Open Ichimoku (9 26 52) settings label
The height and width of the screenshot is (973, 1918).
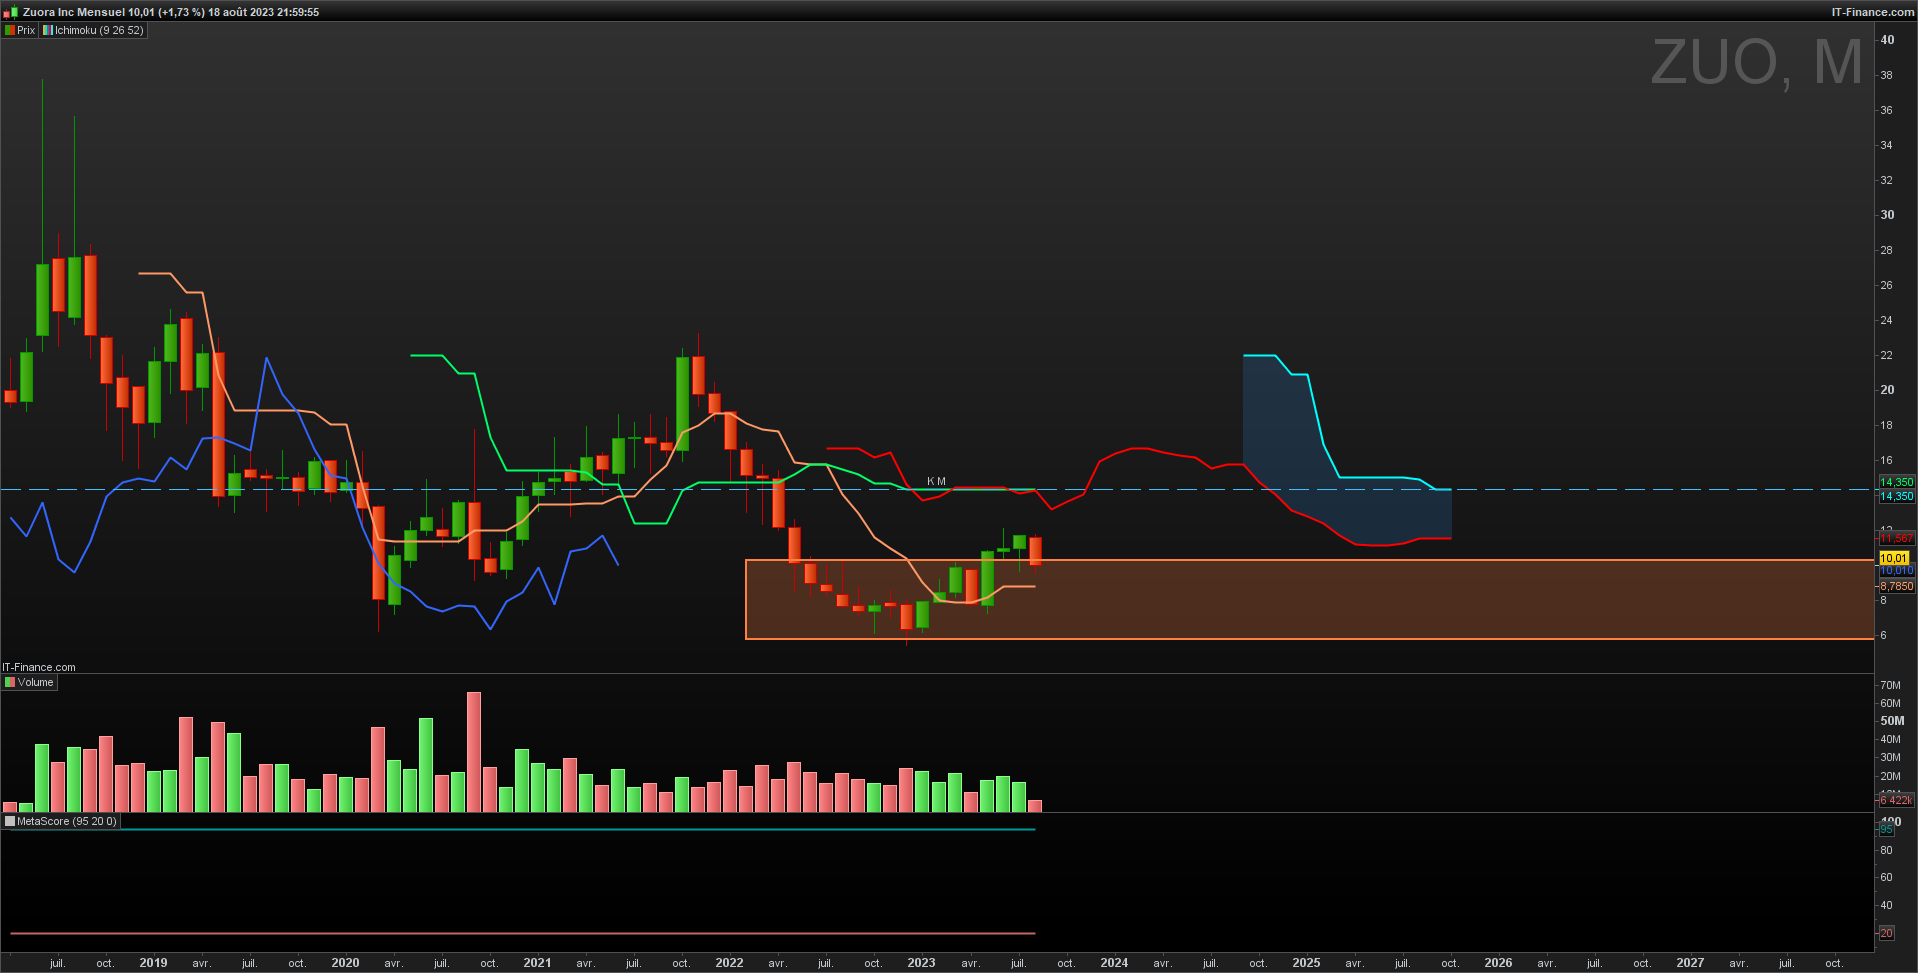(x=99, y=30)
